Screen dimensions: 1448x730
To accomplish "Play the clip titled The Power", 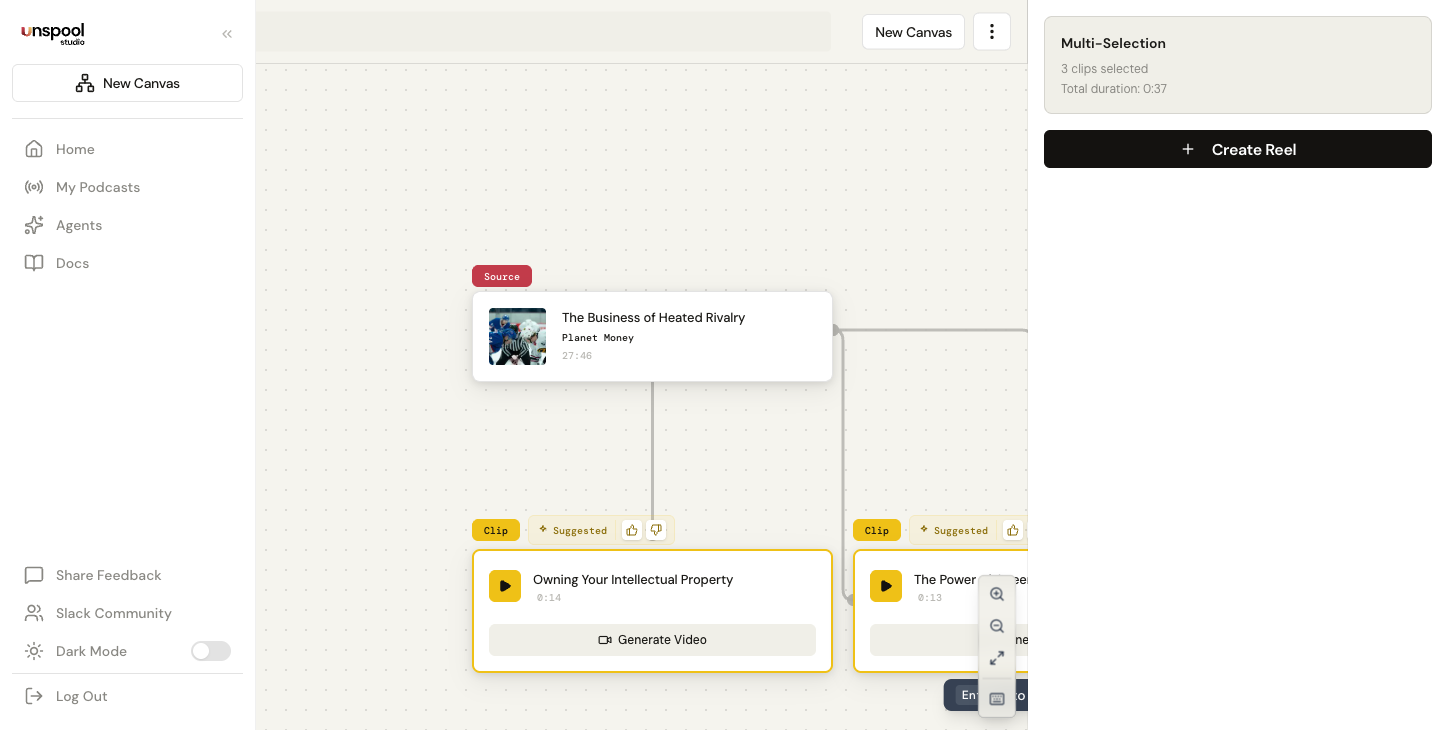I will pyautogui.click(x=886, y=586).
